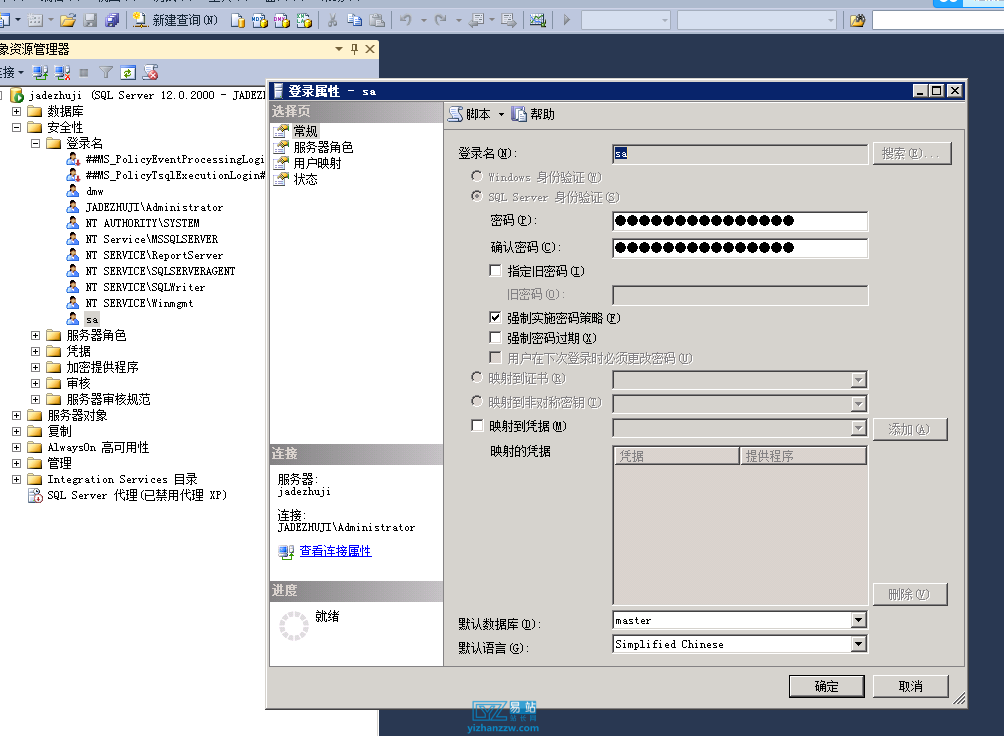
Task: Click the Save toolbar icon
Action: (91, 20)
